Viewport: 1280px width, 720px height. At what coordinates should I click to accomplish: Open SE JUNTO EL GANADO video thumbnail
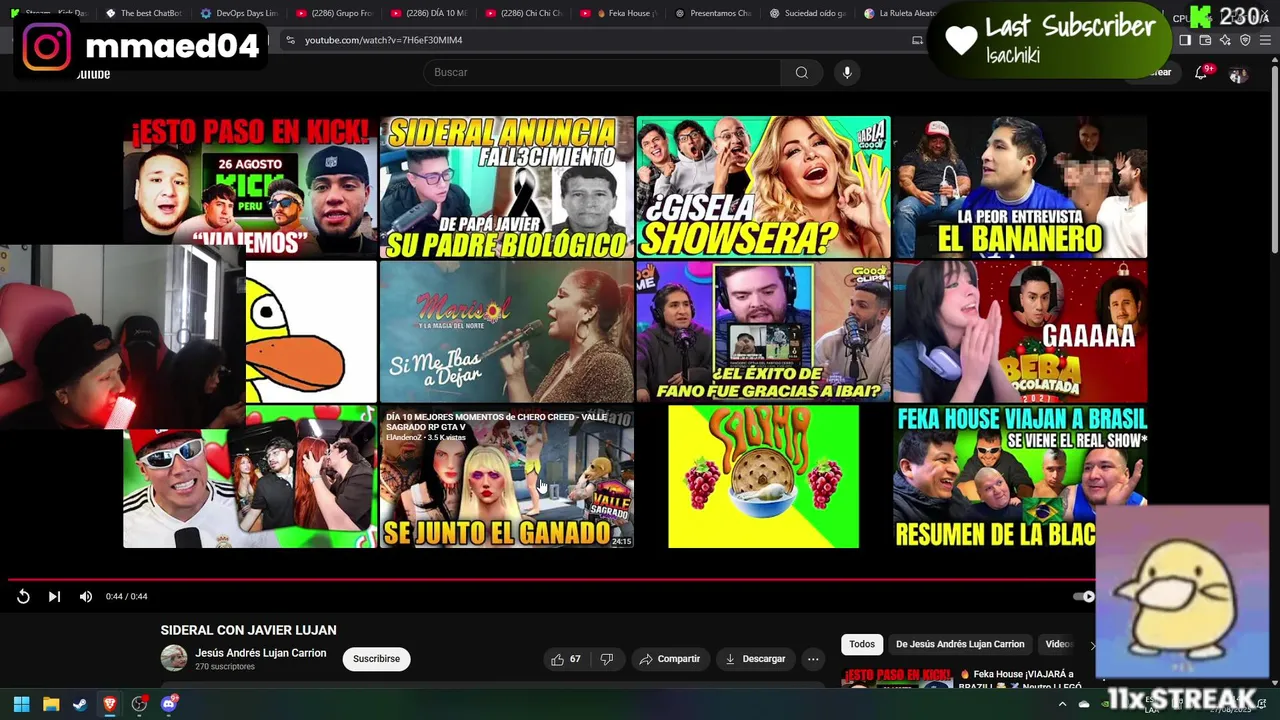coord(506,477)
